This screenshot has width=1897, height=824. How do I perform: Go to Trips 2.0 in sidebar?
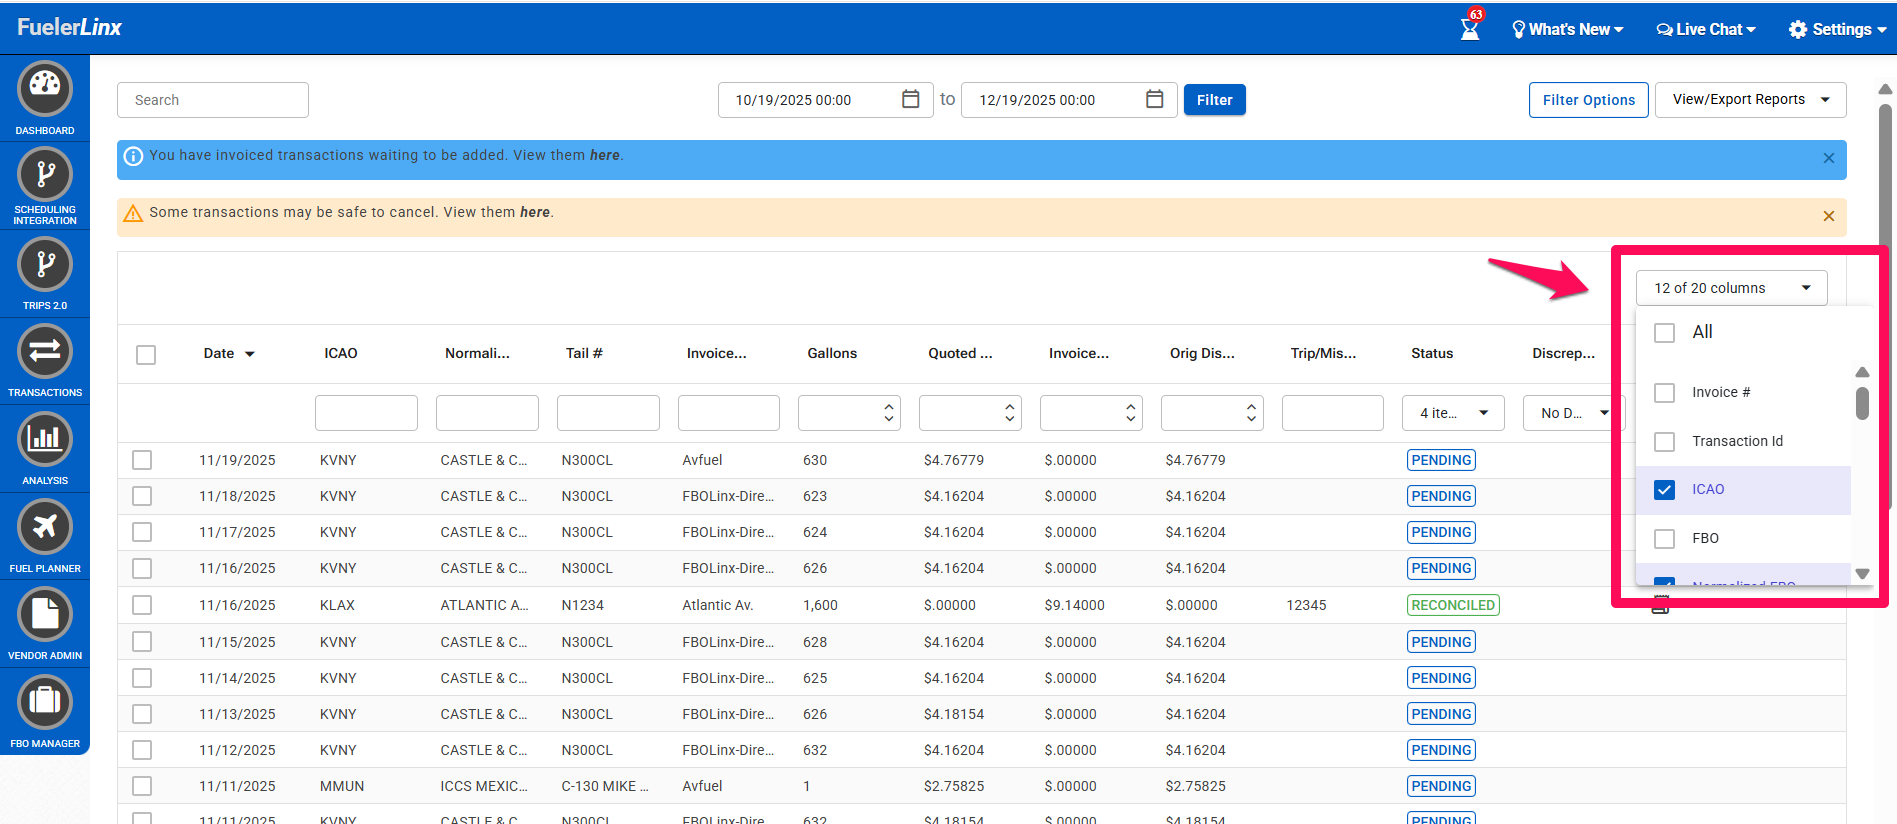click(45, 265)
